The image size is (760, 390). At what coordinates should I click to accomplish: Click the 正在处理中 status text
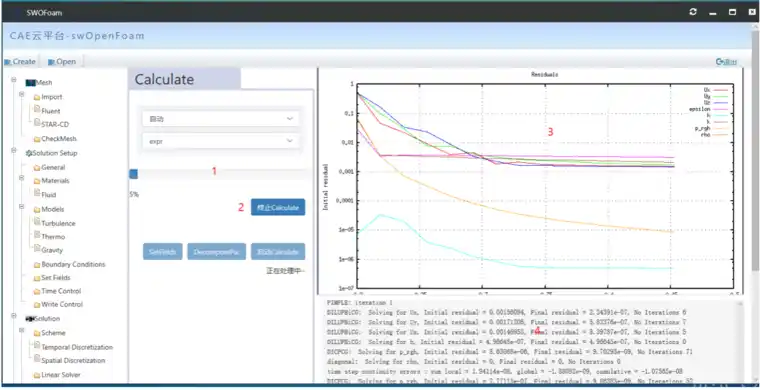285,271
